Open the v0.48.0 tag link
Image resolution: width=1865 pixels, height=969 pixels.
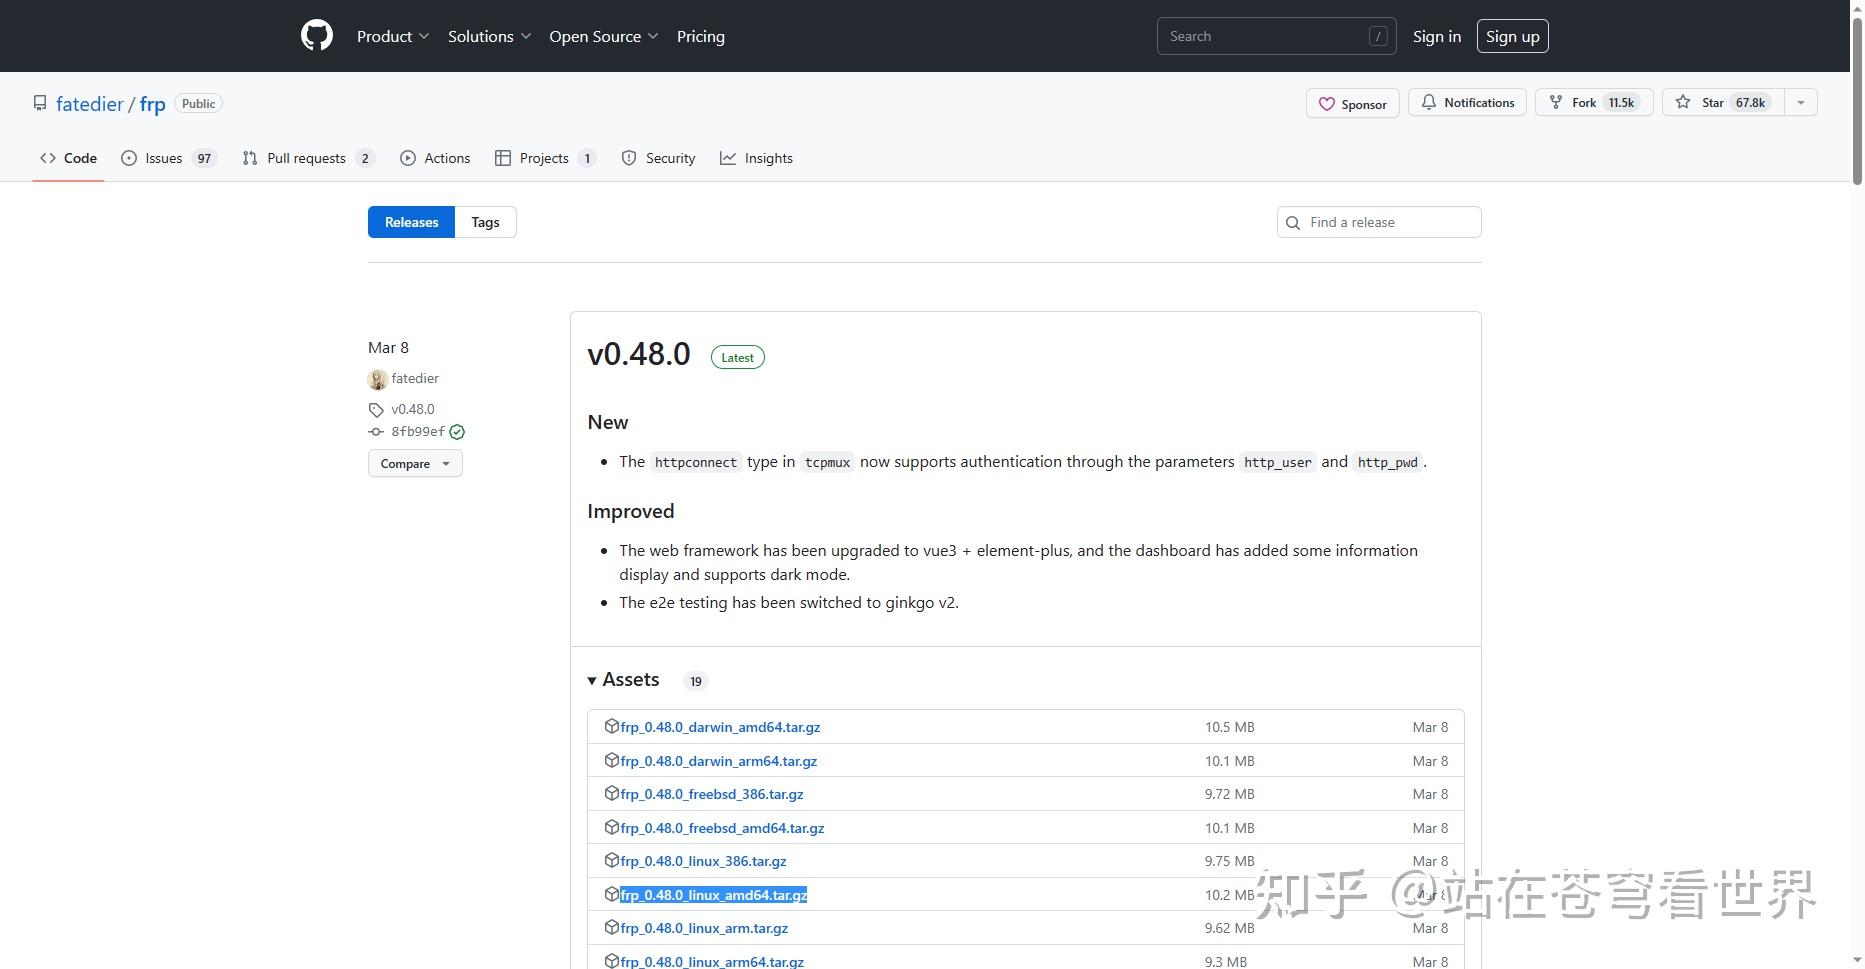(x=413, y=409)
